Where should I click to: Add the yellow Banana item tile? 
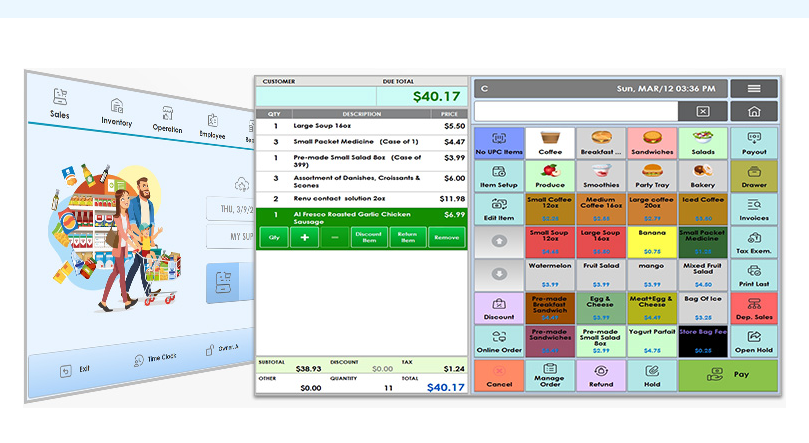652,242
